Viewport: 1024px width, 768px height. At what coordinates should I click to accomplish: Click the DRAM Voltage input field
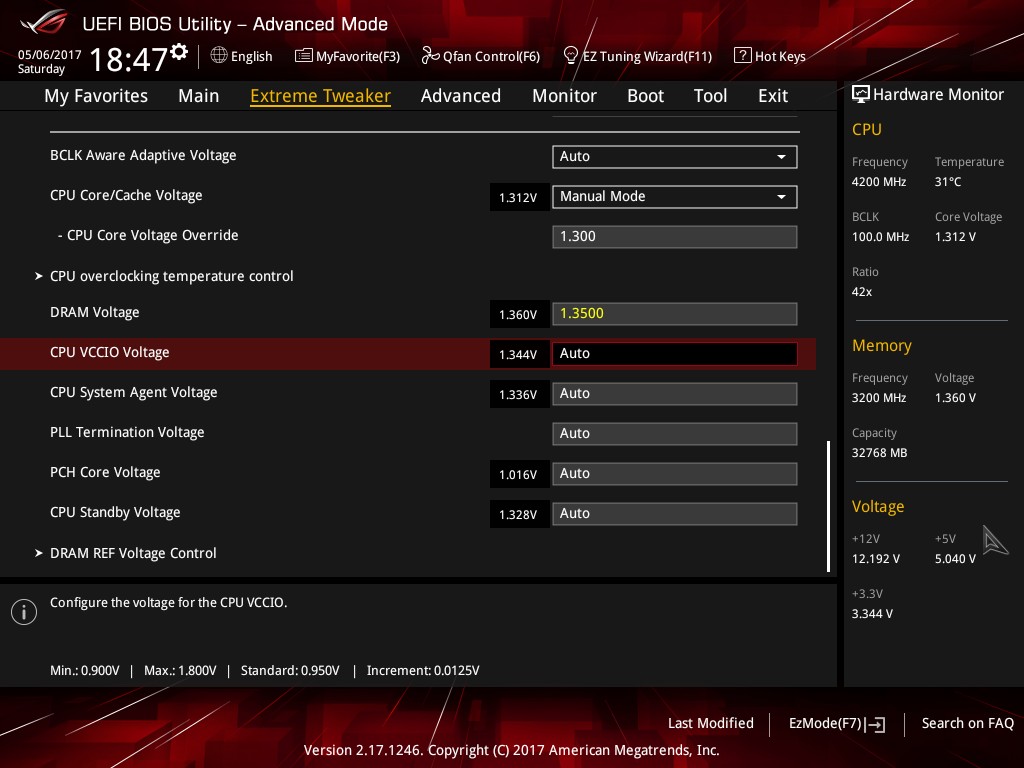[x=675, y=313]
